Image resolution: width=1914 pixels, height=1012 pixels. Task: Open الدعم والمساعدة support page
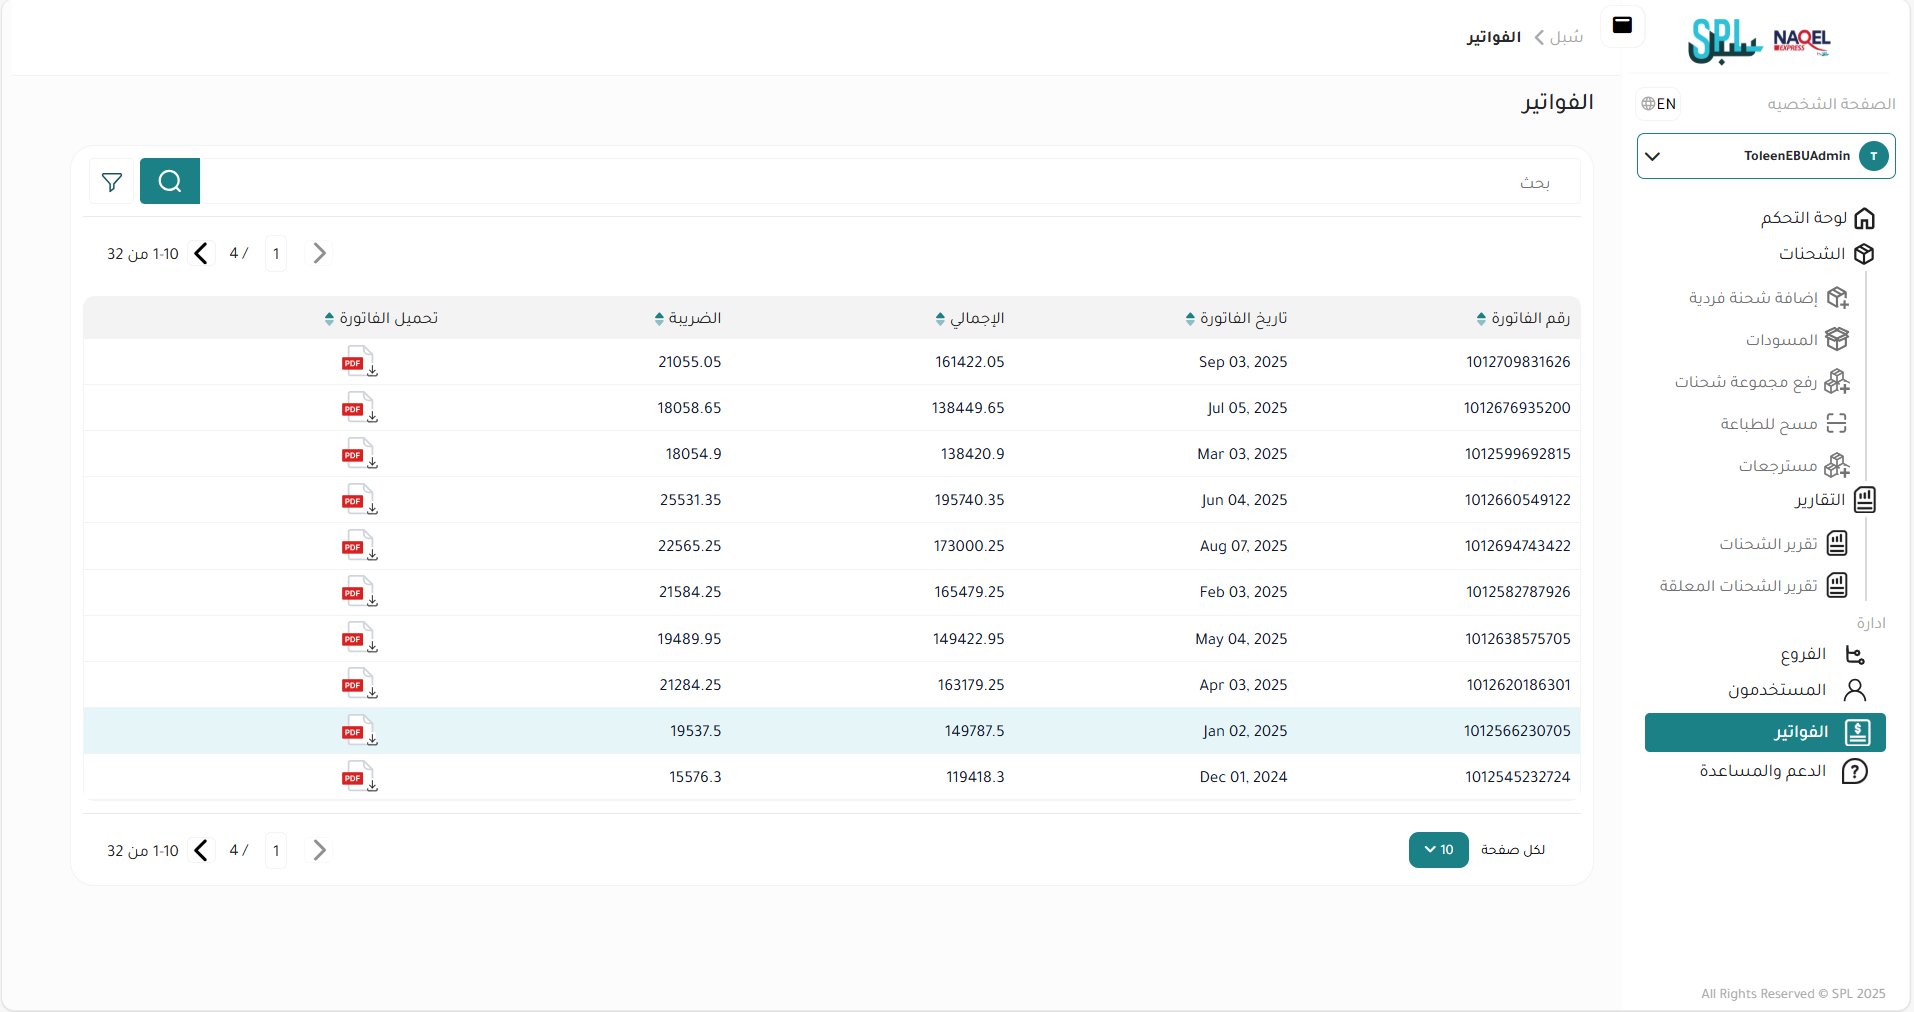tap(1763, 771)
